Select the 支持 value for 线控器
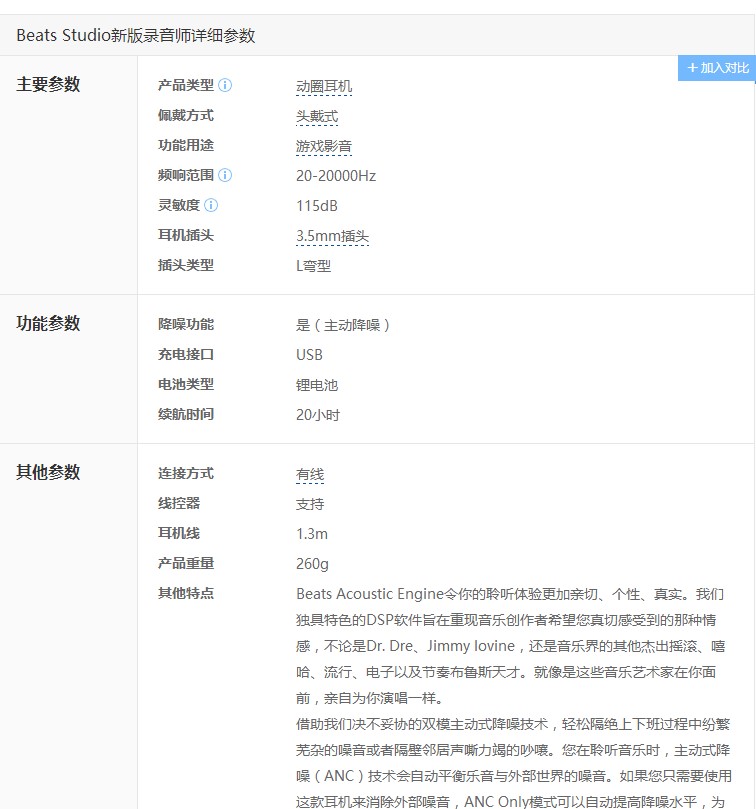This screenshot has height=809, width=756. coord(310,504)
